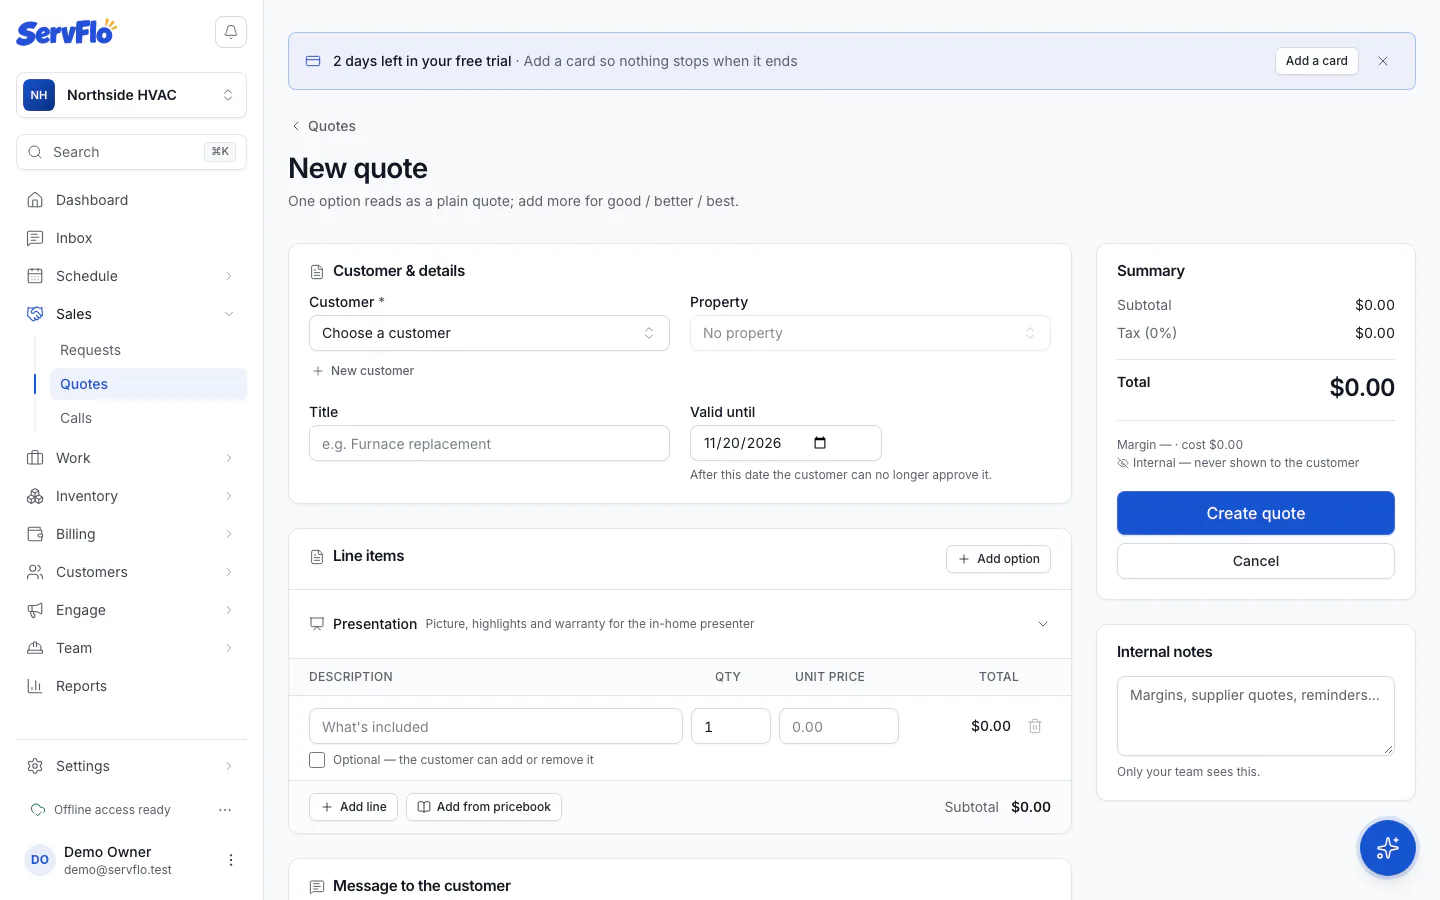Expand the Billing menu
This screenshot has height=900, width=1440.
tap(131, 534)
